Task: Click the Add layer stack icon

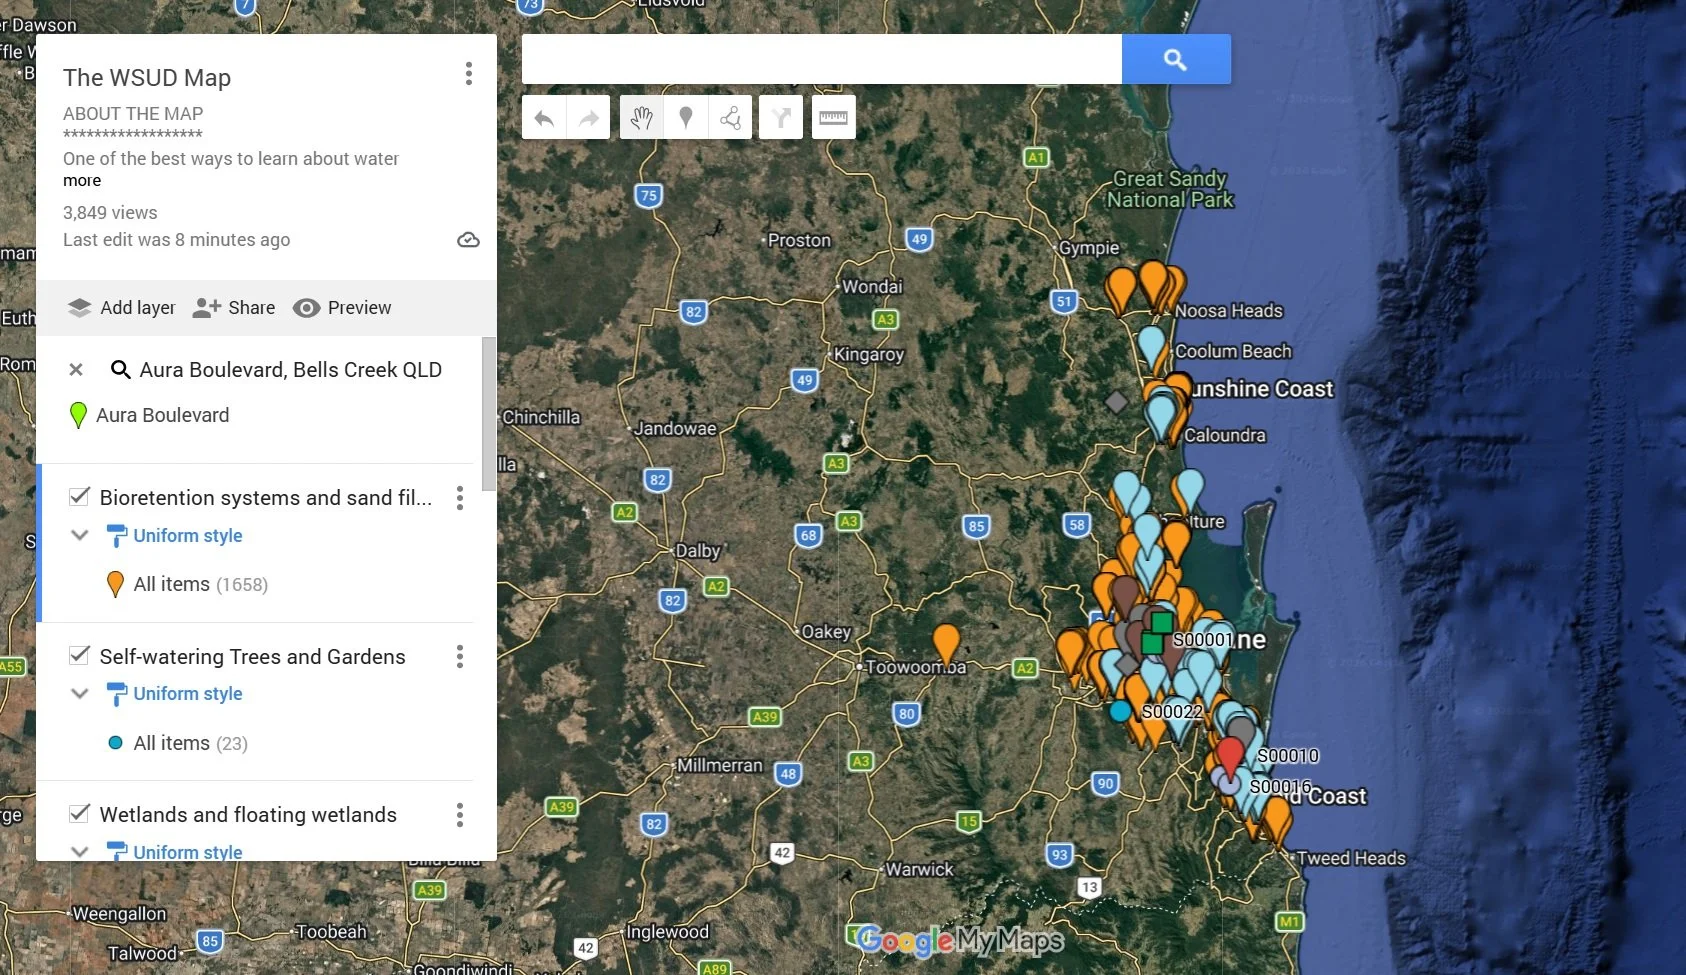Action: tap(79, 308)
